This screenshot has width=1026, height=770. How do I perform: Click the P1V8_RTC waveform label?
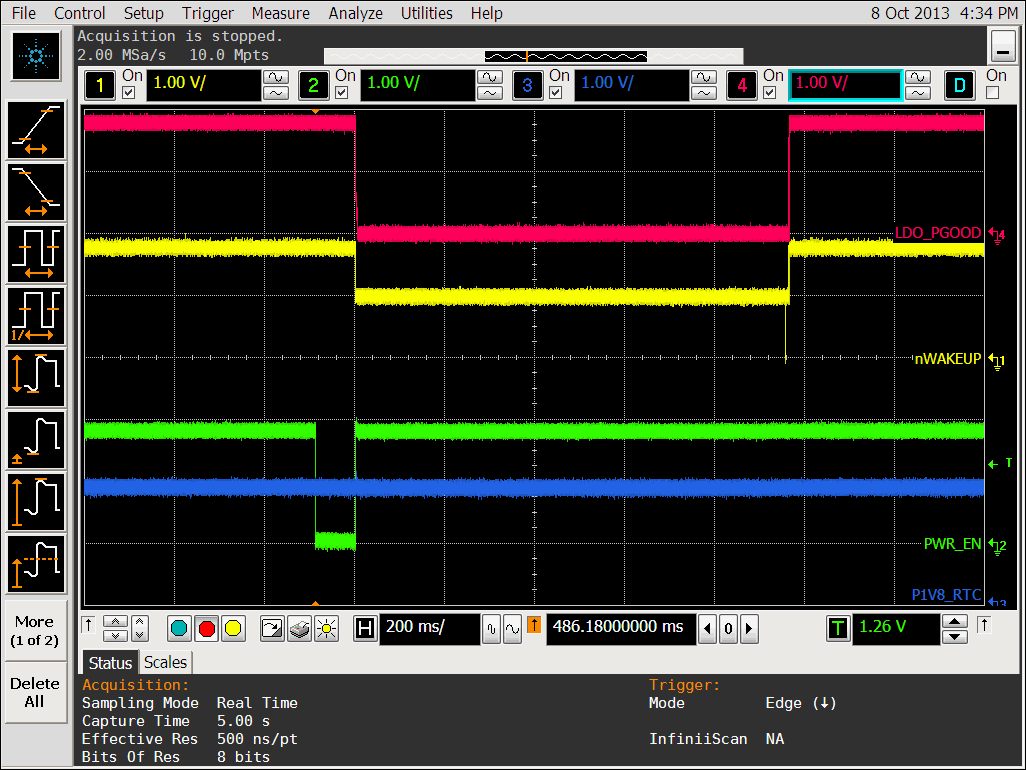pyautogui.click(x=946, y=595)
